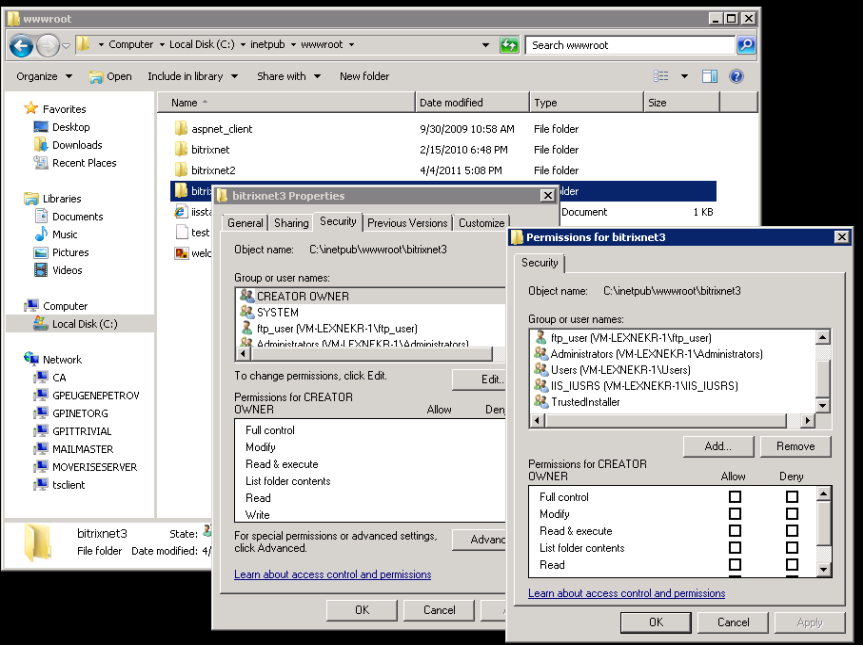Open the Organize dropdown menu
This screenshot has width=865, height=647.
pos(44,76)
